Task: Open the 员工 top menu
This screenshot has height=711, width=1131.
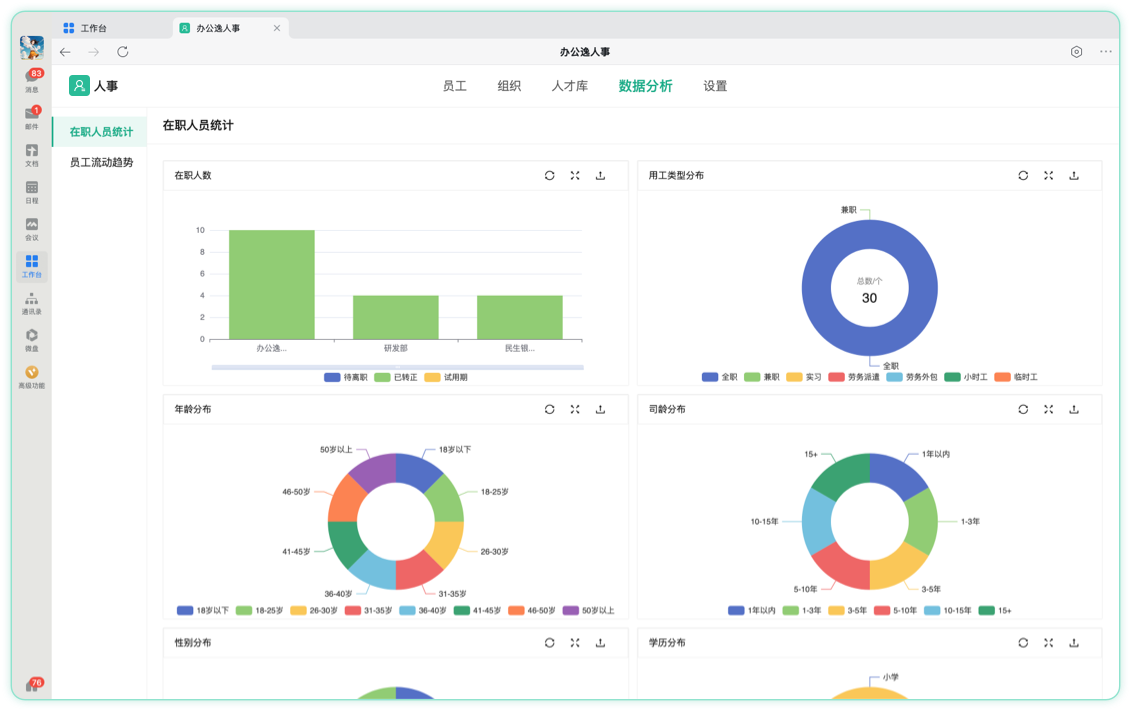Action: pos(454,86)
